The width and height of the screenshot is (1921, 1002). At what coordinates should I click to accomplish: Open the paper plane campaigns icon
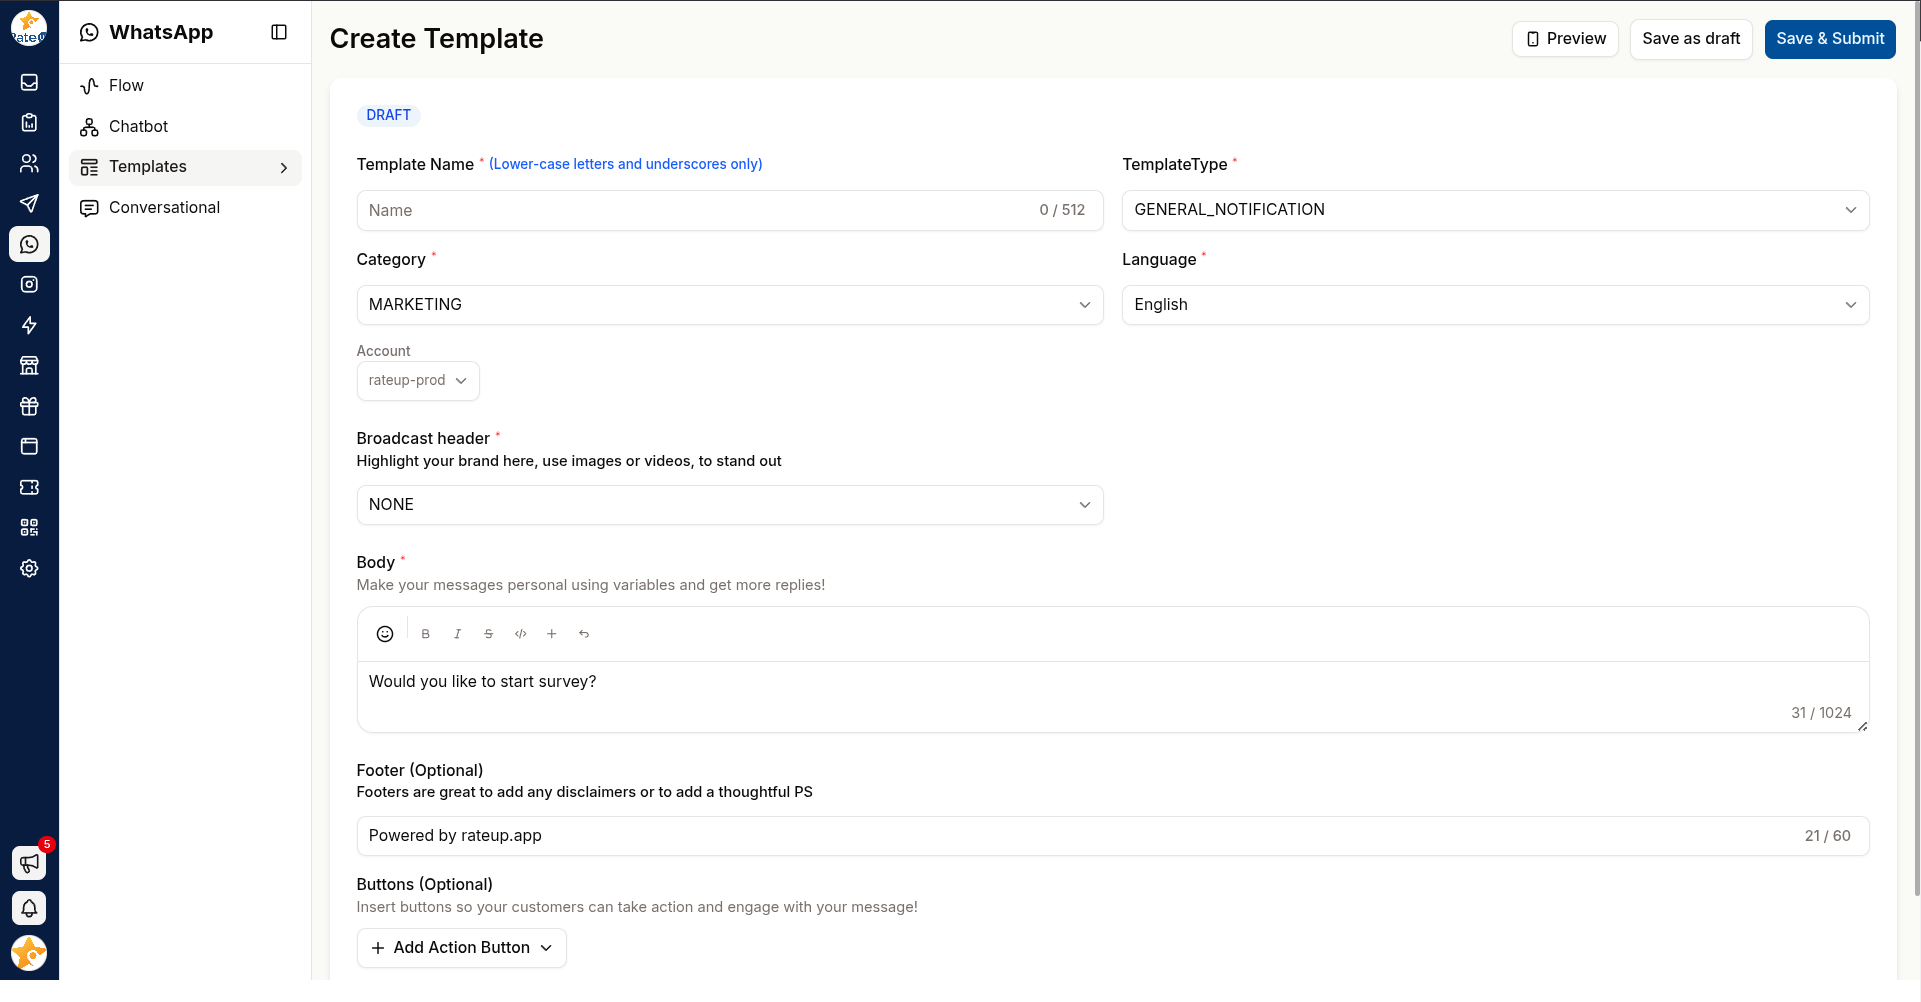(29, 204)
